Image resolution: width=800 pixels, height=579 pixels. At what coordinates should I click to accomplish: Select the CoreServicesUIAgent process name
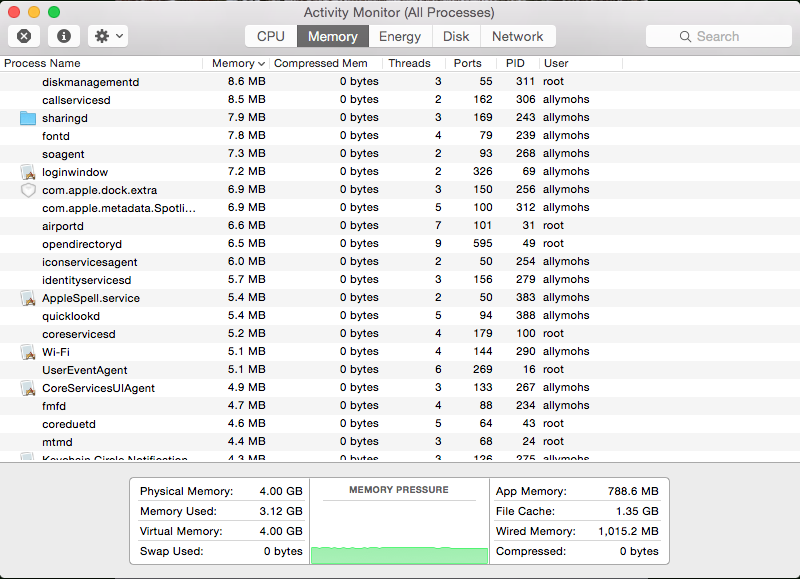click(x=98, y=388)
